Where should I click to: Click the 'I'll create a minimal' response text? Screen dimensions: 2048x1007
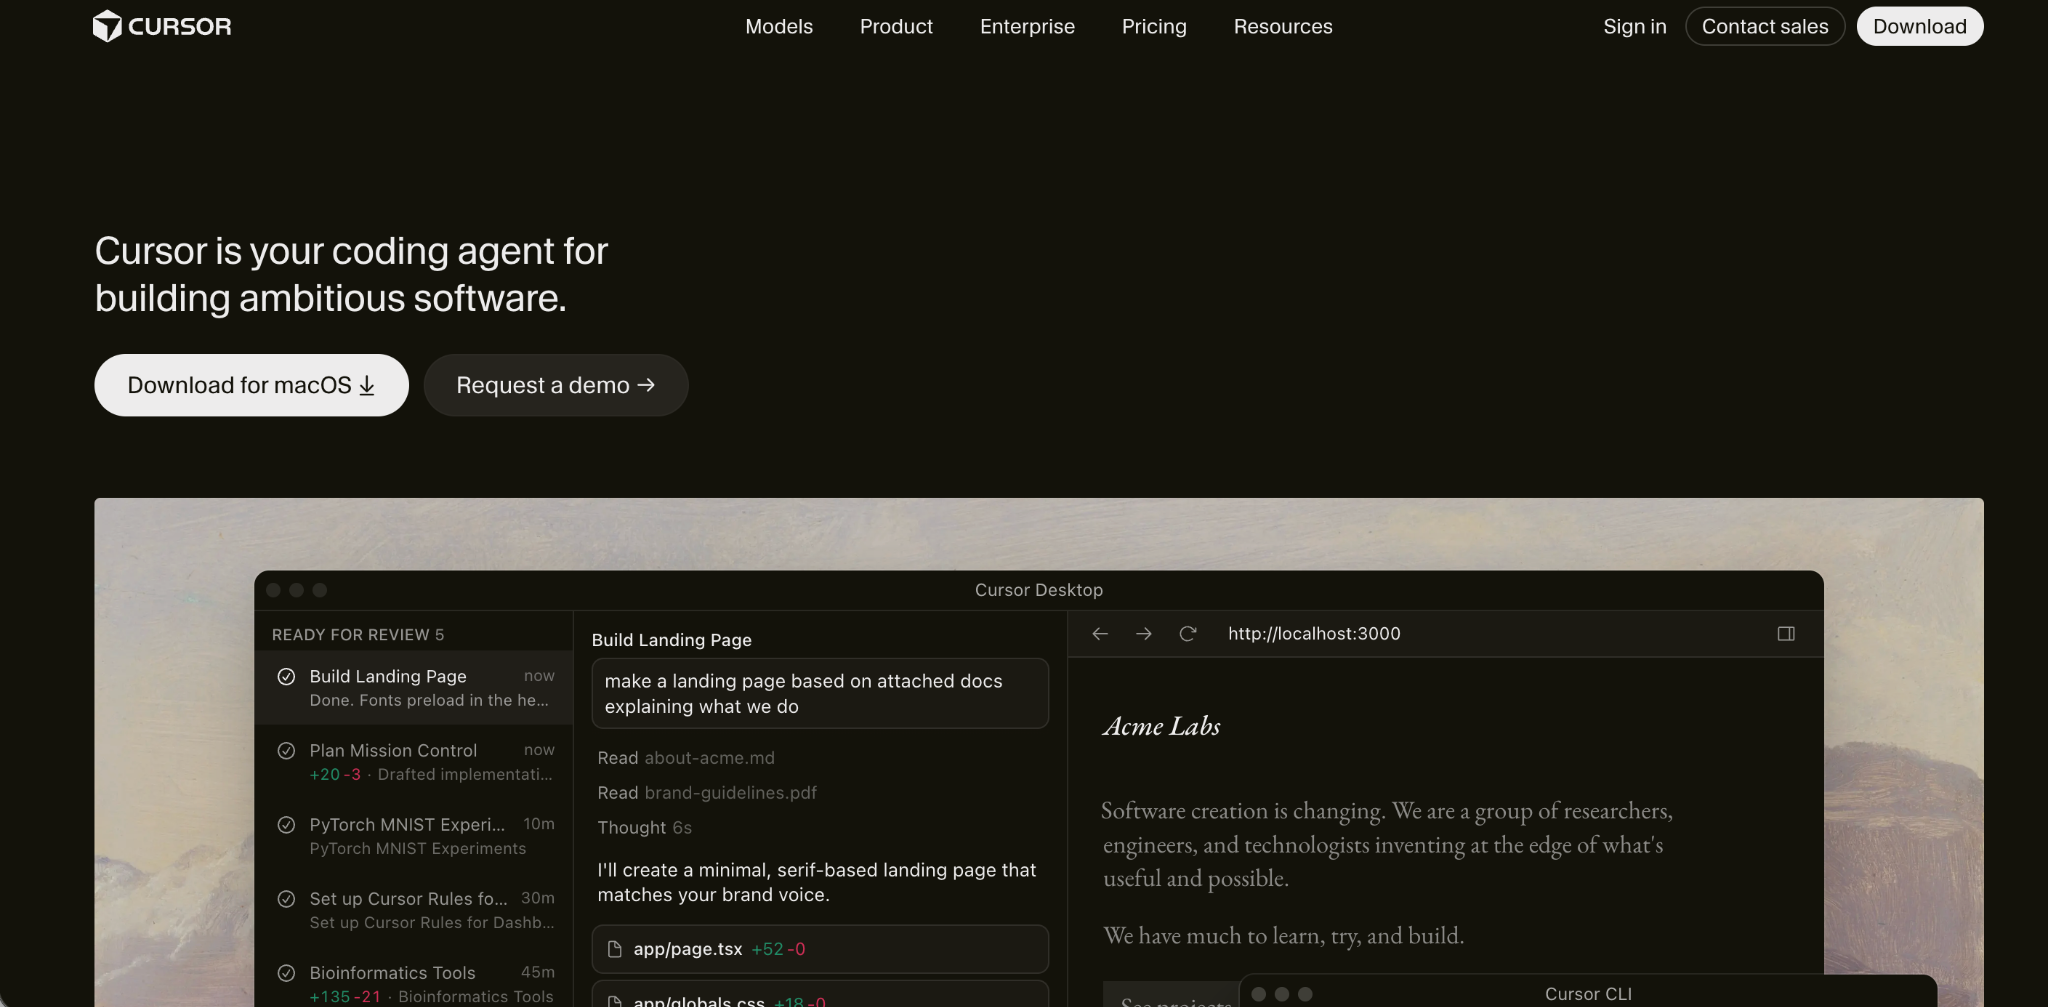click(817, 882)
